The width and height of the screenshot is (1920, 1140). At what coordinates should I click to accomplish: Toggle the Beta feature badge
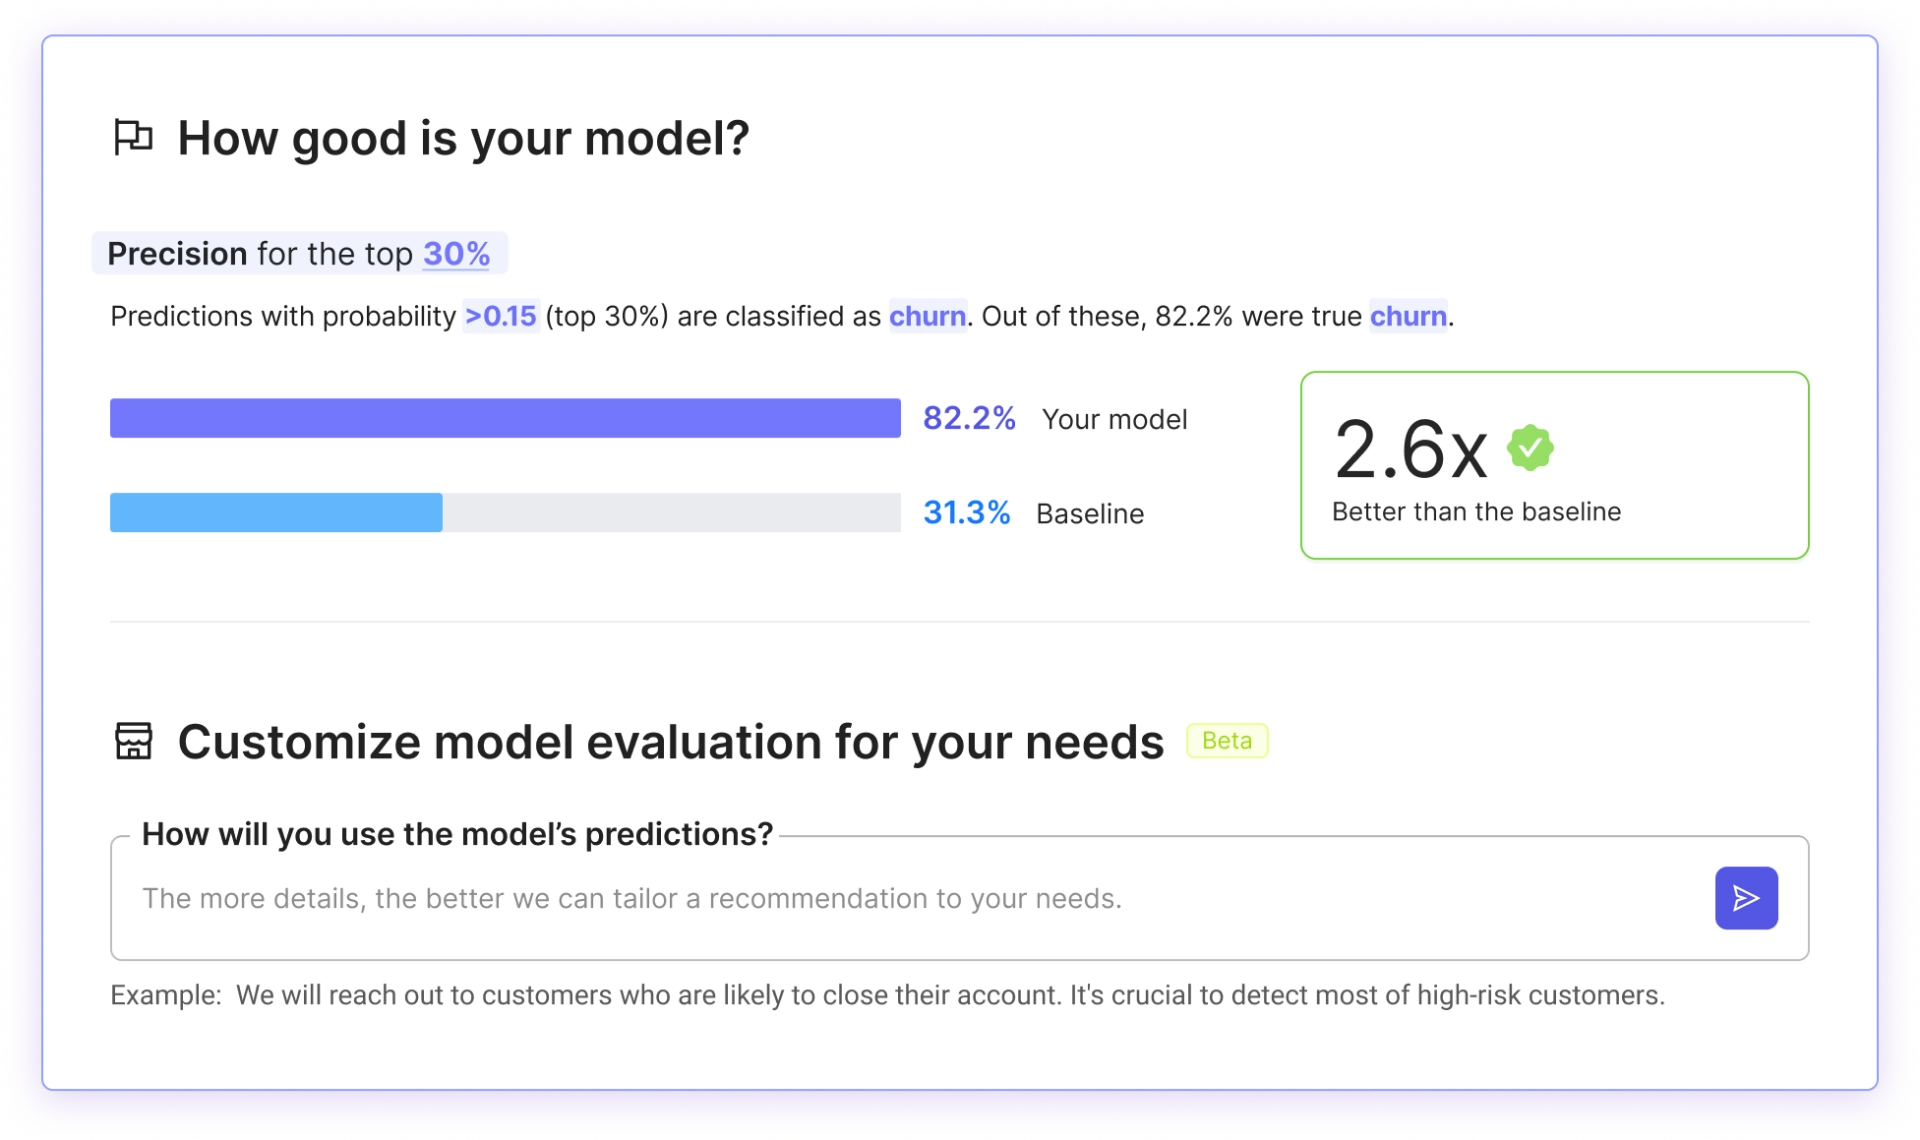1226,740
